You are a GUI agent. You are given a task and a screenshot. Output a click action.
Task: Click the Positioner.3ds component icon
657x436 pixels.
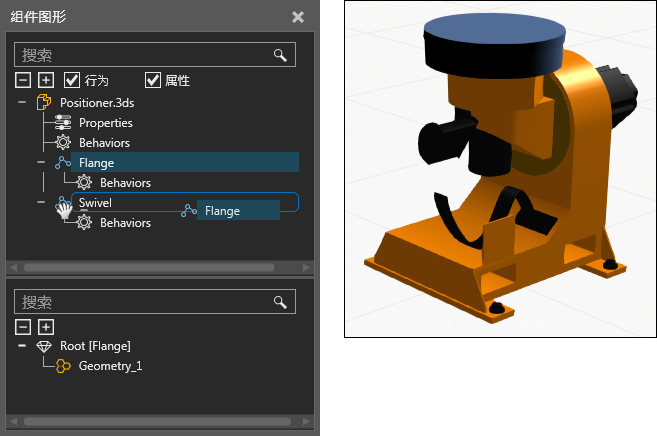tap(44, 102)
